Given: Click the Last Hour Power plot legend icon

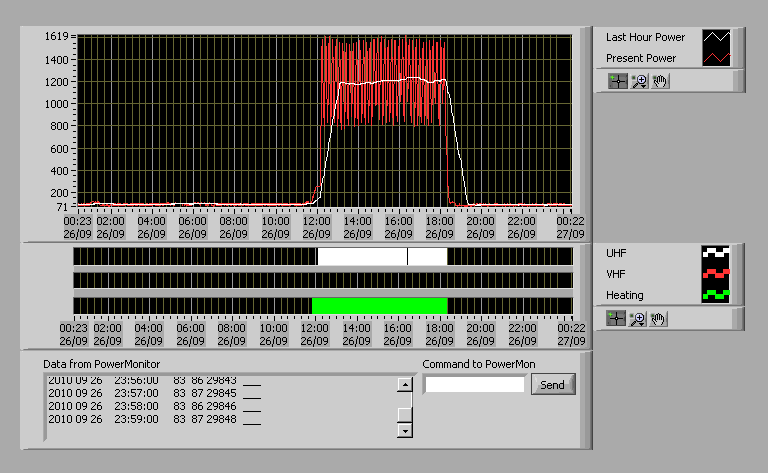Looking at the screenshot, I should [x=717, y=38].
